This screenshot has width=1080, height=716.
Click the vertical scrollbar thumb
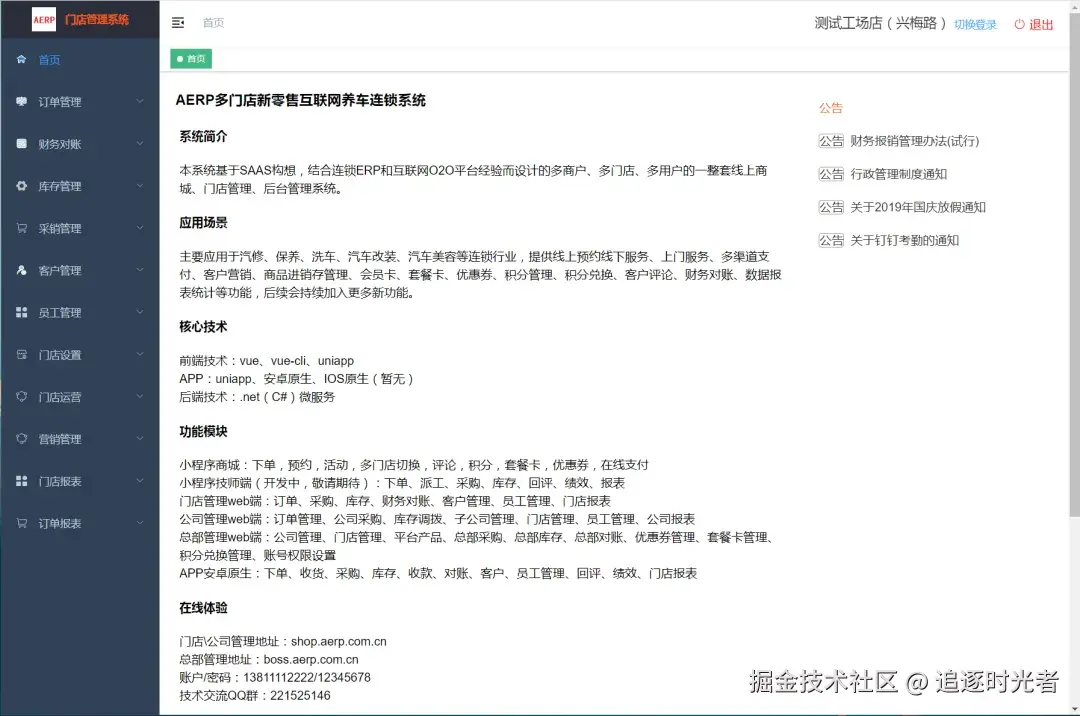tap(1074, 265)
